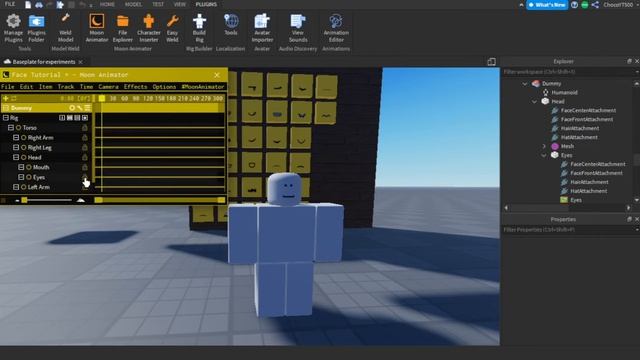Click the What's New button
The height and width of the screenshot is (360, 640).
pyautogui.click(x=547, y=5)
